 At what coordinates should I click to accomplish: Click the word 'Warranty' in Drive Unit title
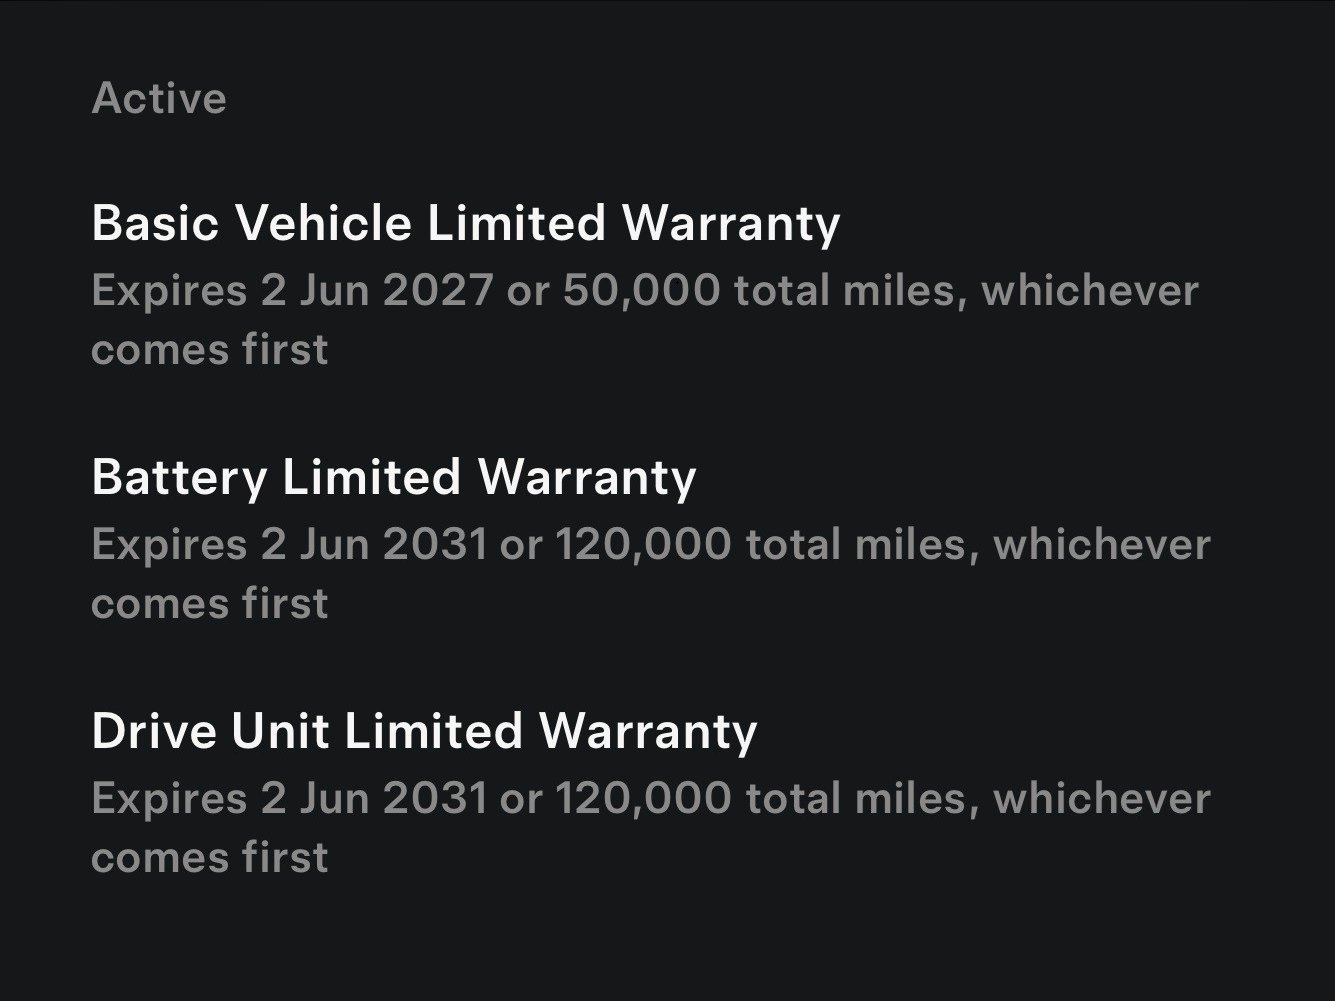[x=648, y=730]
